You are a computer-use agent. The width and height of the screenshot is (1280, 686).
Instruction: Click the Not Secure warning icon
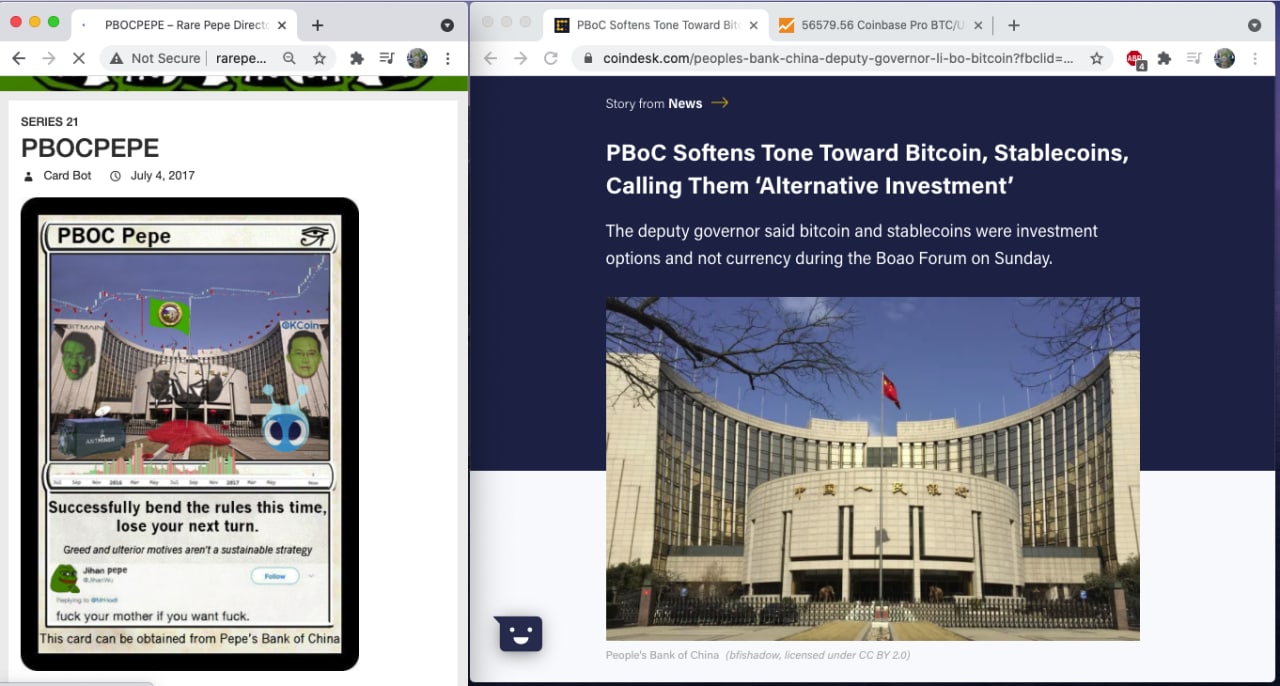[x=117, y=58]
